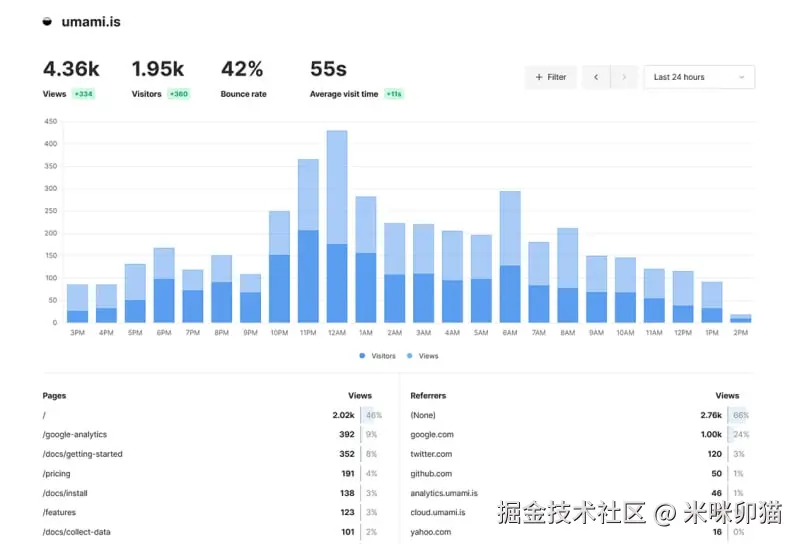Image resolution: width=800 pixels, height=544 pixels.
Task: Select (None) referrer row
Action: 580,415
